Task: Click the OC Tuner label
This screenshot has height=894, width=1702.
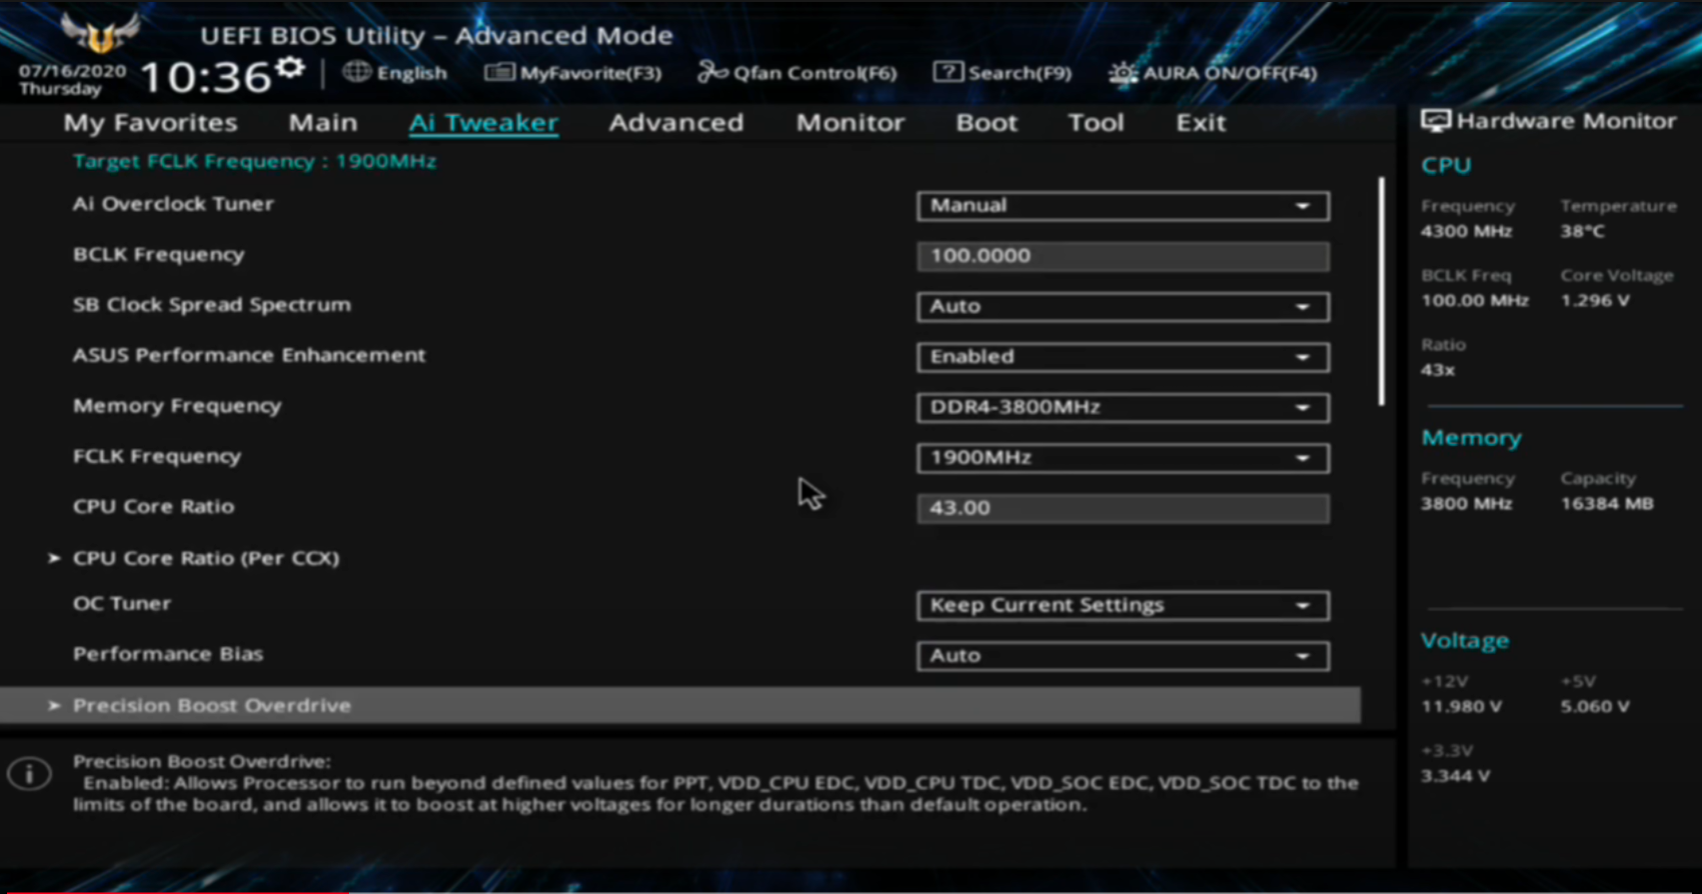Action: click(122, 604)
